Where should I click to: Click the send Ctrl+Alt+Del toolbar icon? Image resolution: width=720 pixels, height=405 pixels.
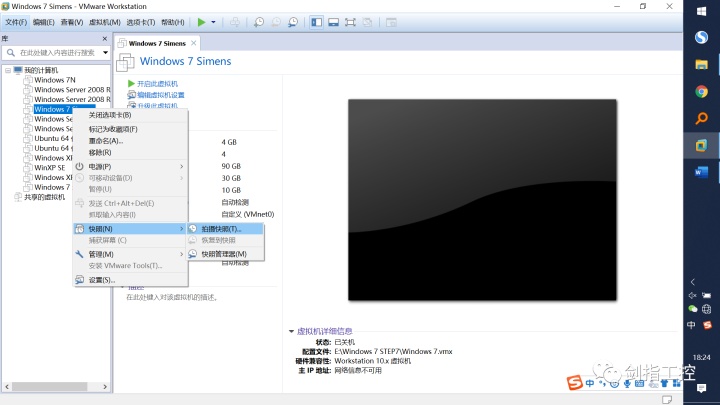tap(235, 22)
